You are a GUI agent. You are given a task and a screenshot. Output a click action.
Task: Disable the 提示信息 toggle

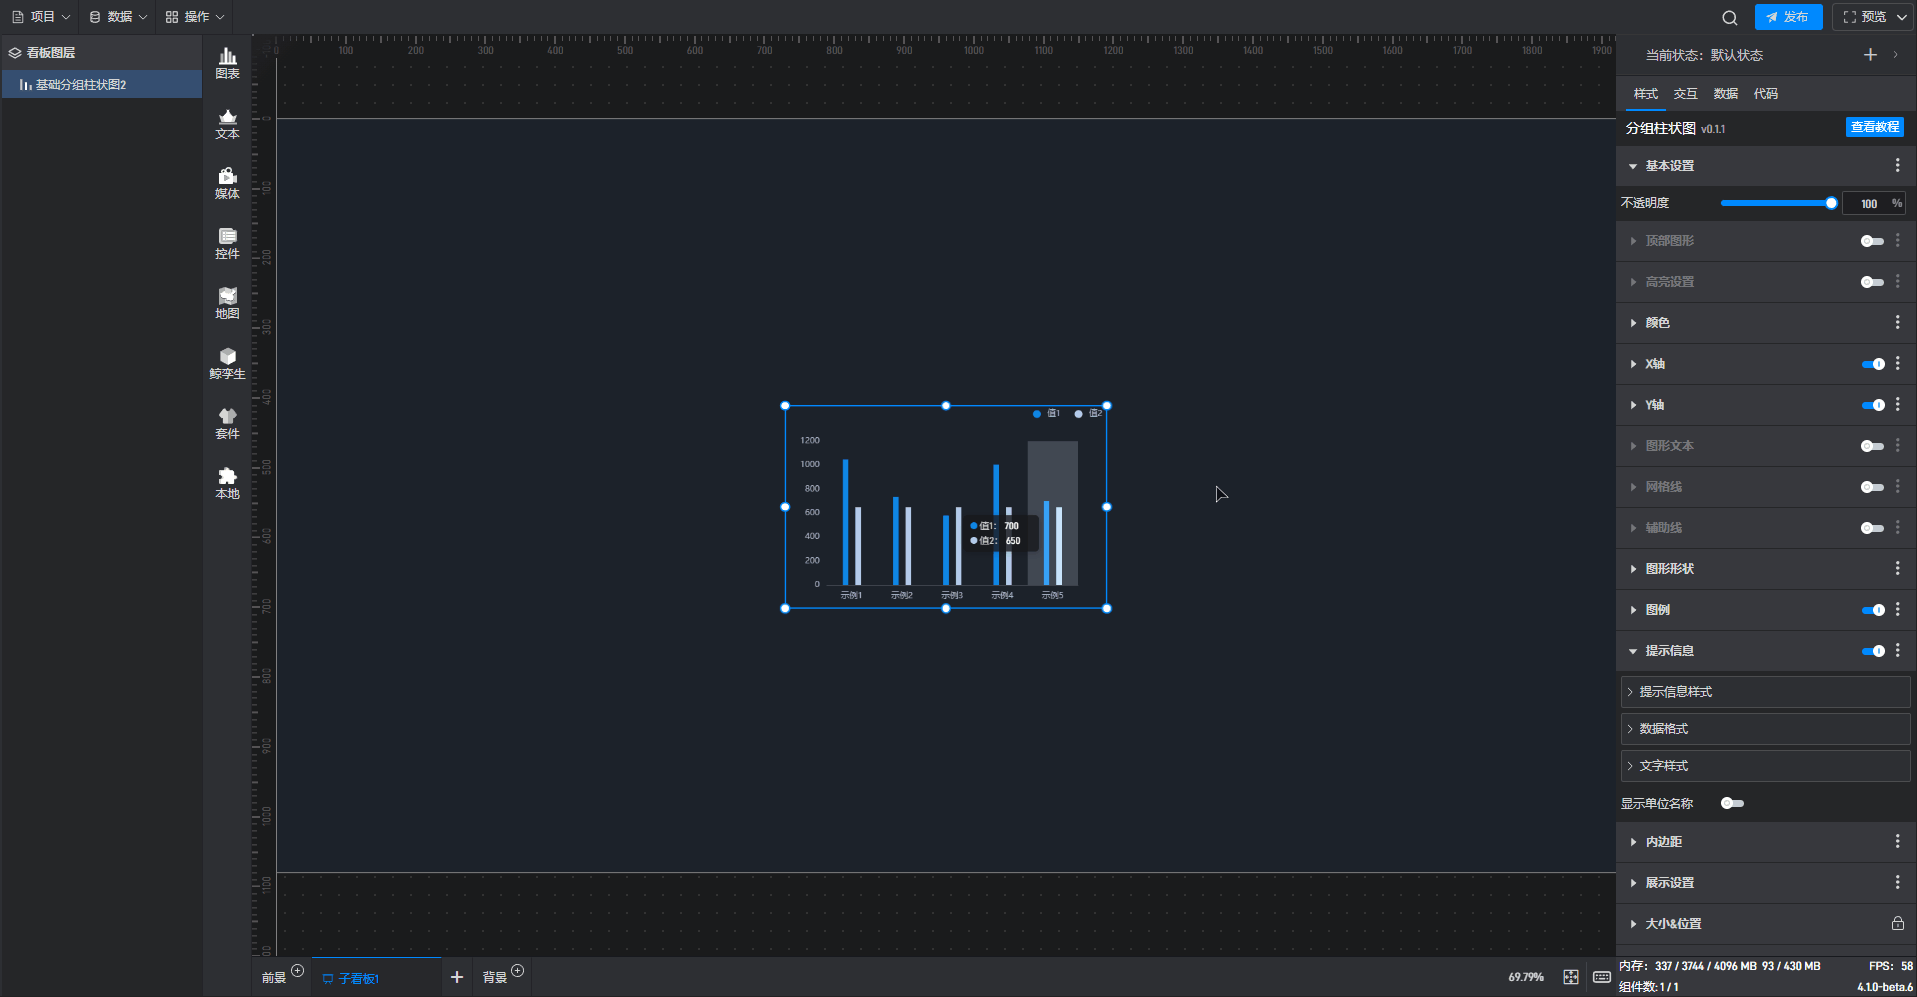coord(1872,651)
